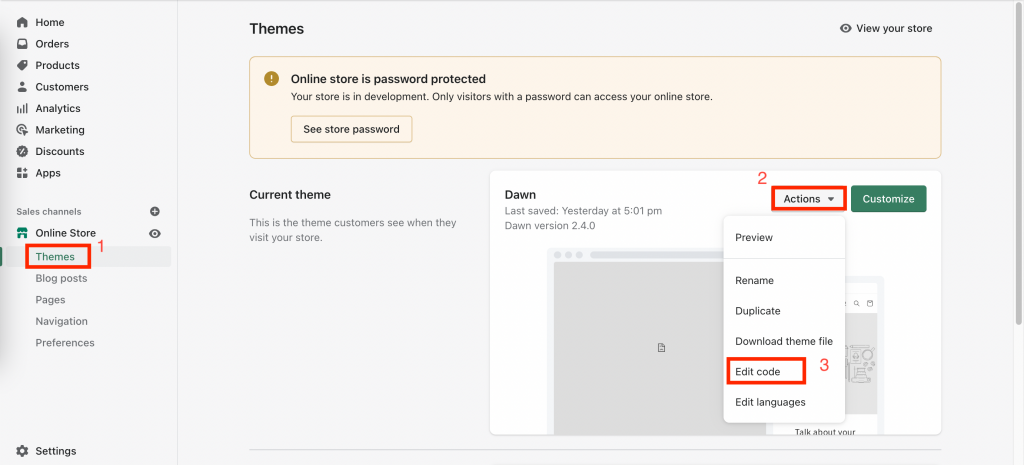The height and width of the screenshot is (465, 1024).
Task: Go to Navigation under Online Store
Action: coord(61,321)
